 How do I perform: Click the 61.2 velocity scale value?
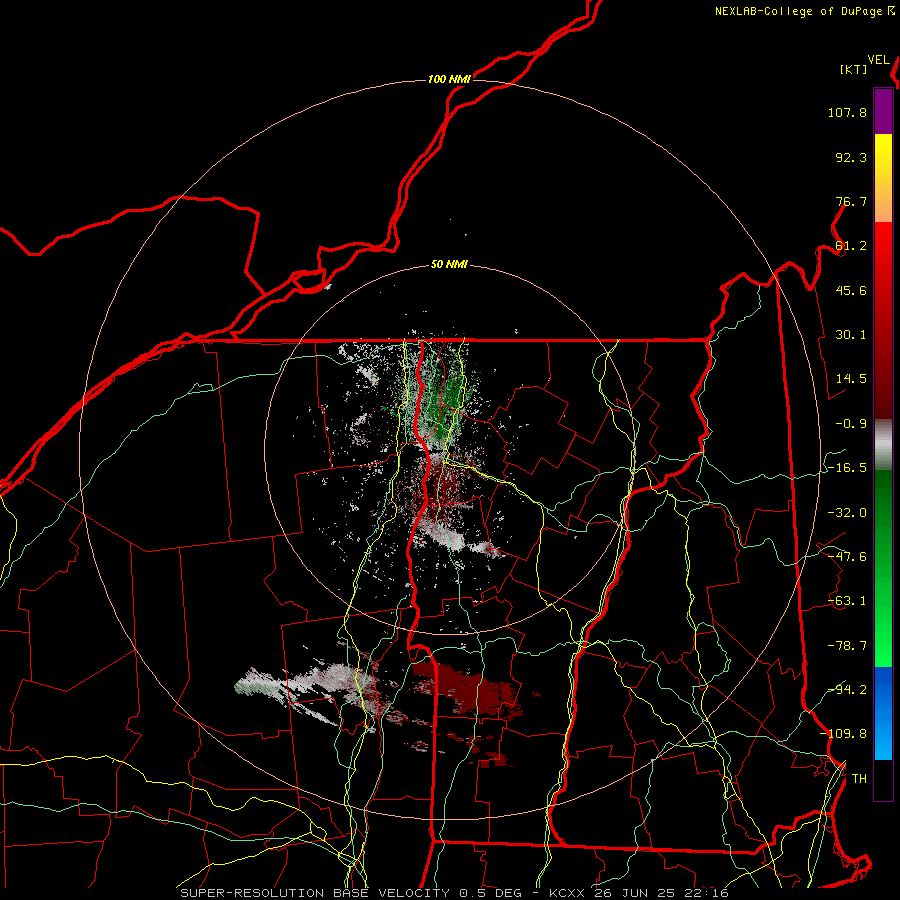[851, 246]
